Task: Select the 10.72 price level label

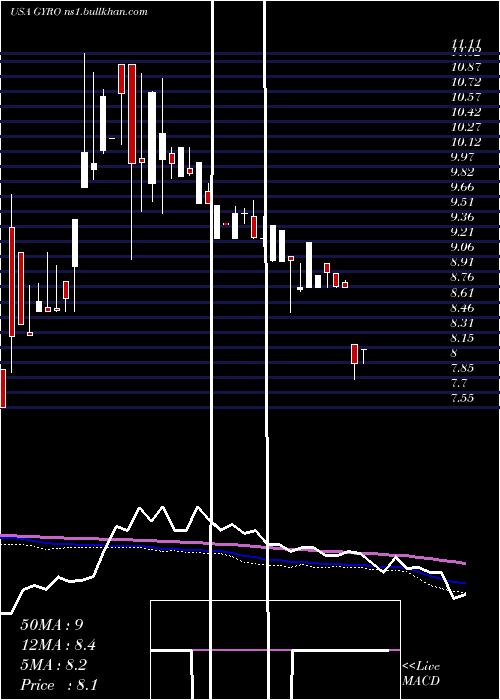Action: [x=466, y=82]
